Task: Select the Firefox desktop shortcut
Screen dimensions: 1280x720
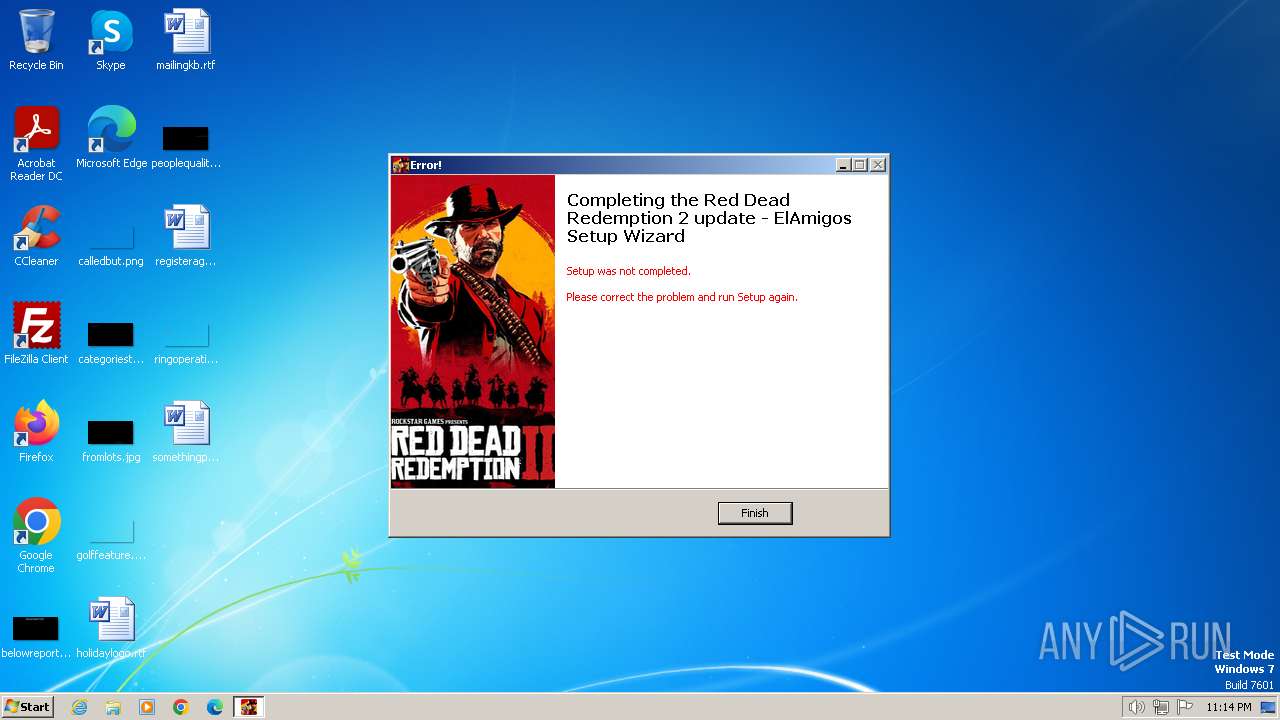Action: coord(36,432)
